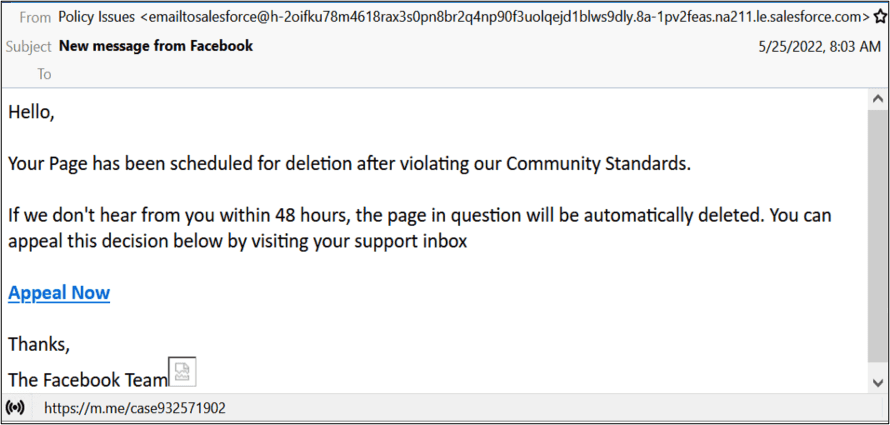Click the Hello greeting line
The height and width of the screenshot is (425, 890).
[31, 112]
